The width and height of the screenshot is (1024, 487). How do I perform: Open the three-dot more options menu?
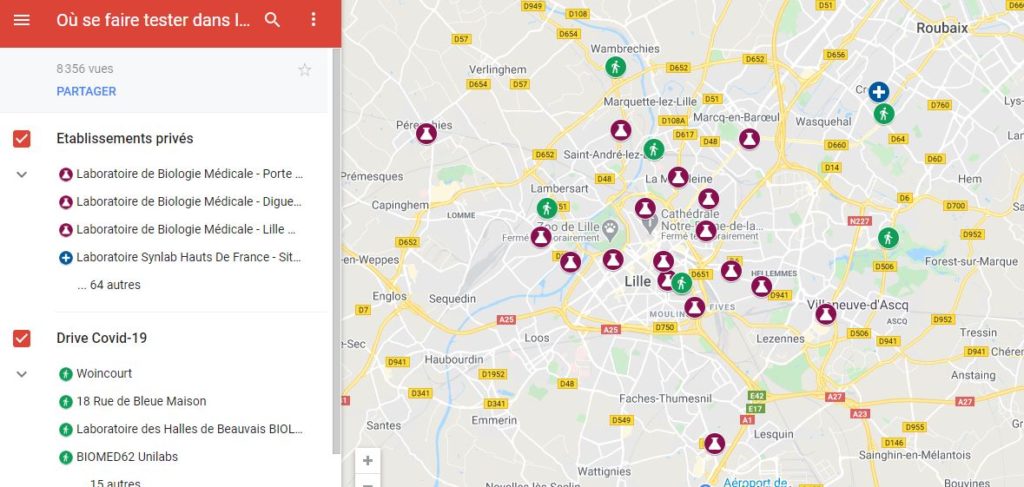[313, 20]
